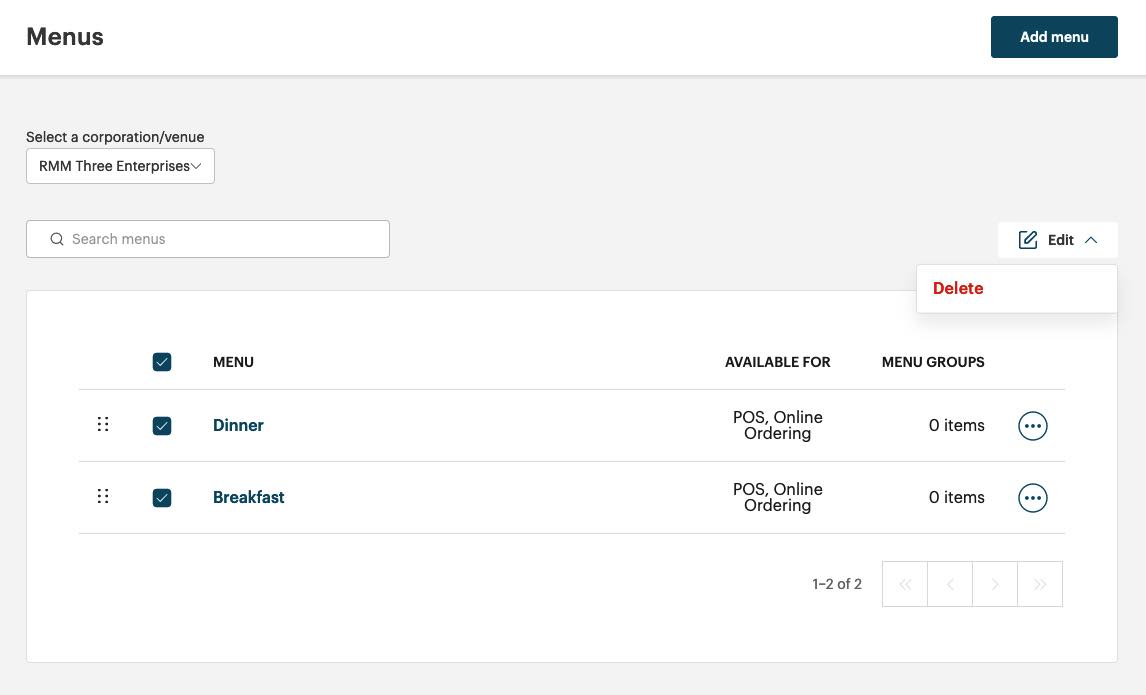Open the Dinner menu link
This screenshot has width=1146, height=695.
click(238, 425)
